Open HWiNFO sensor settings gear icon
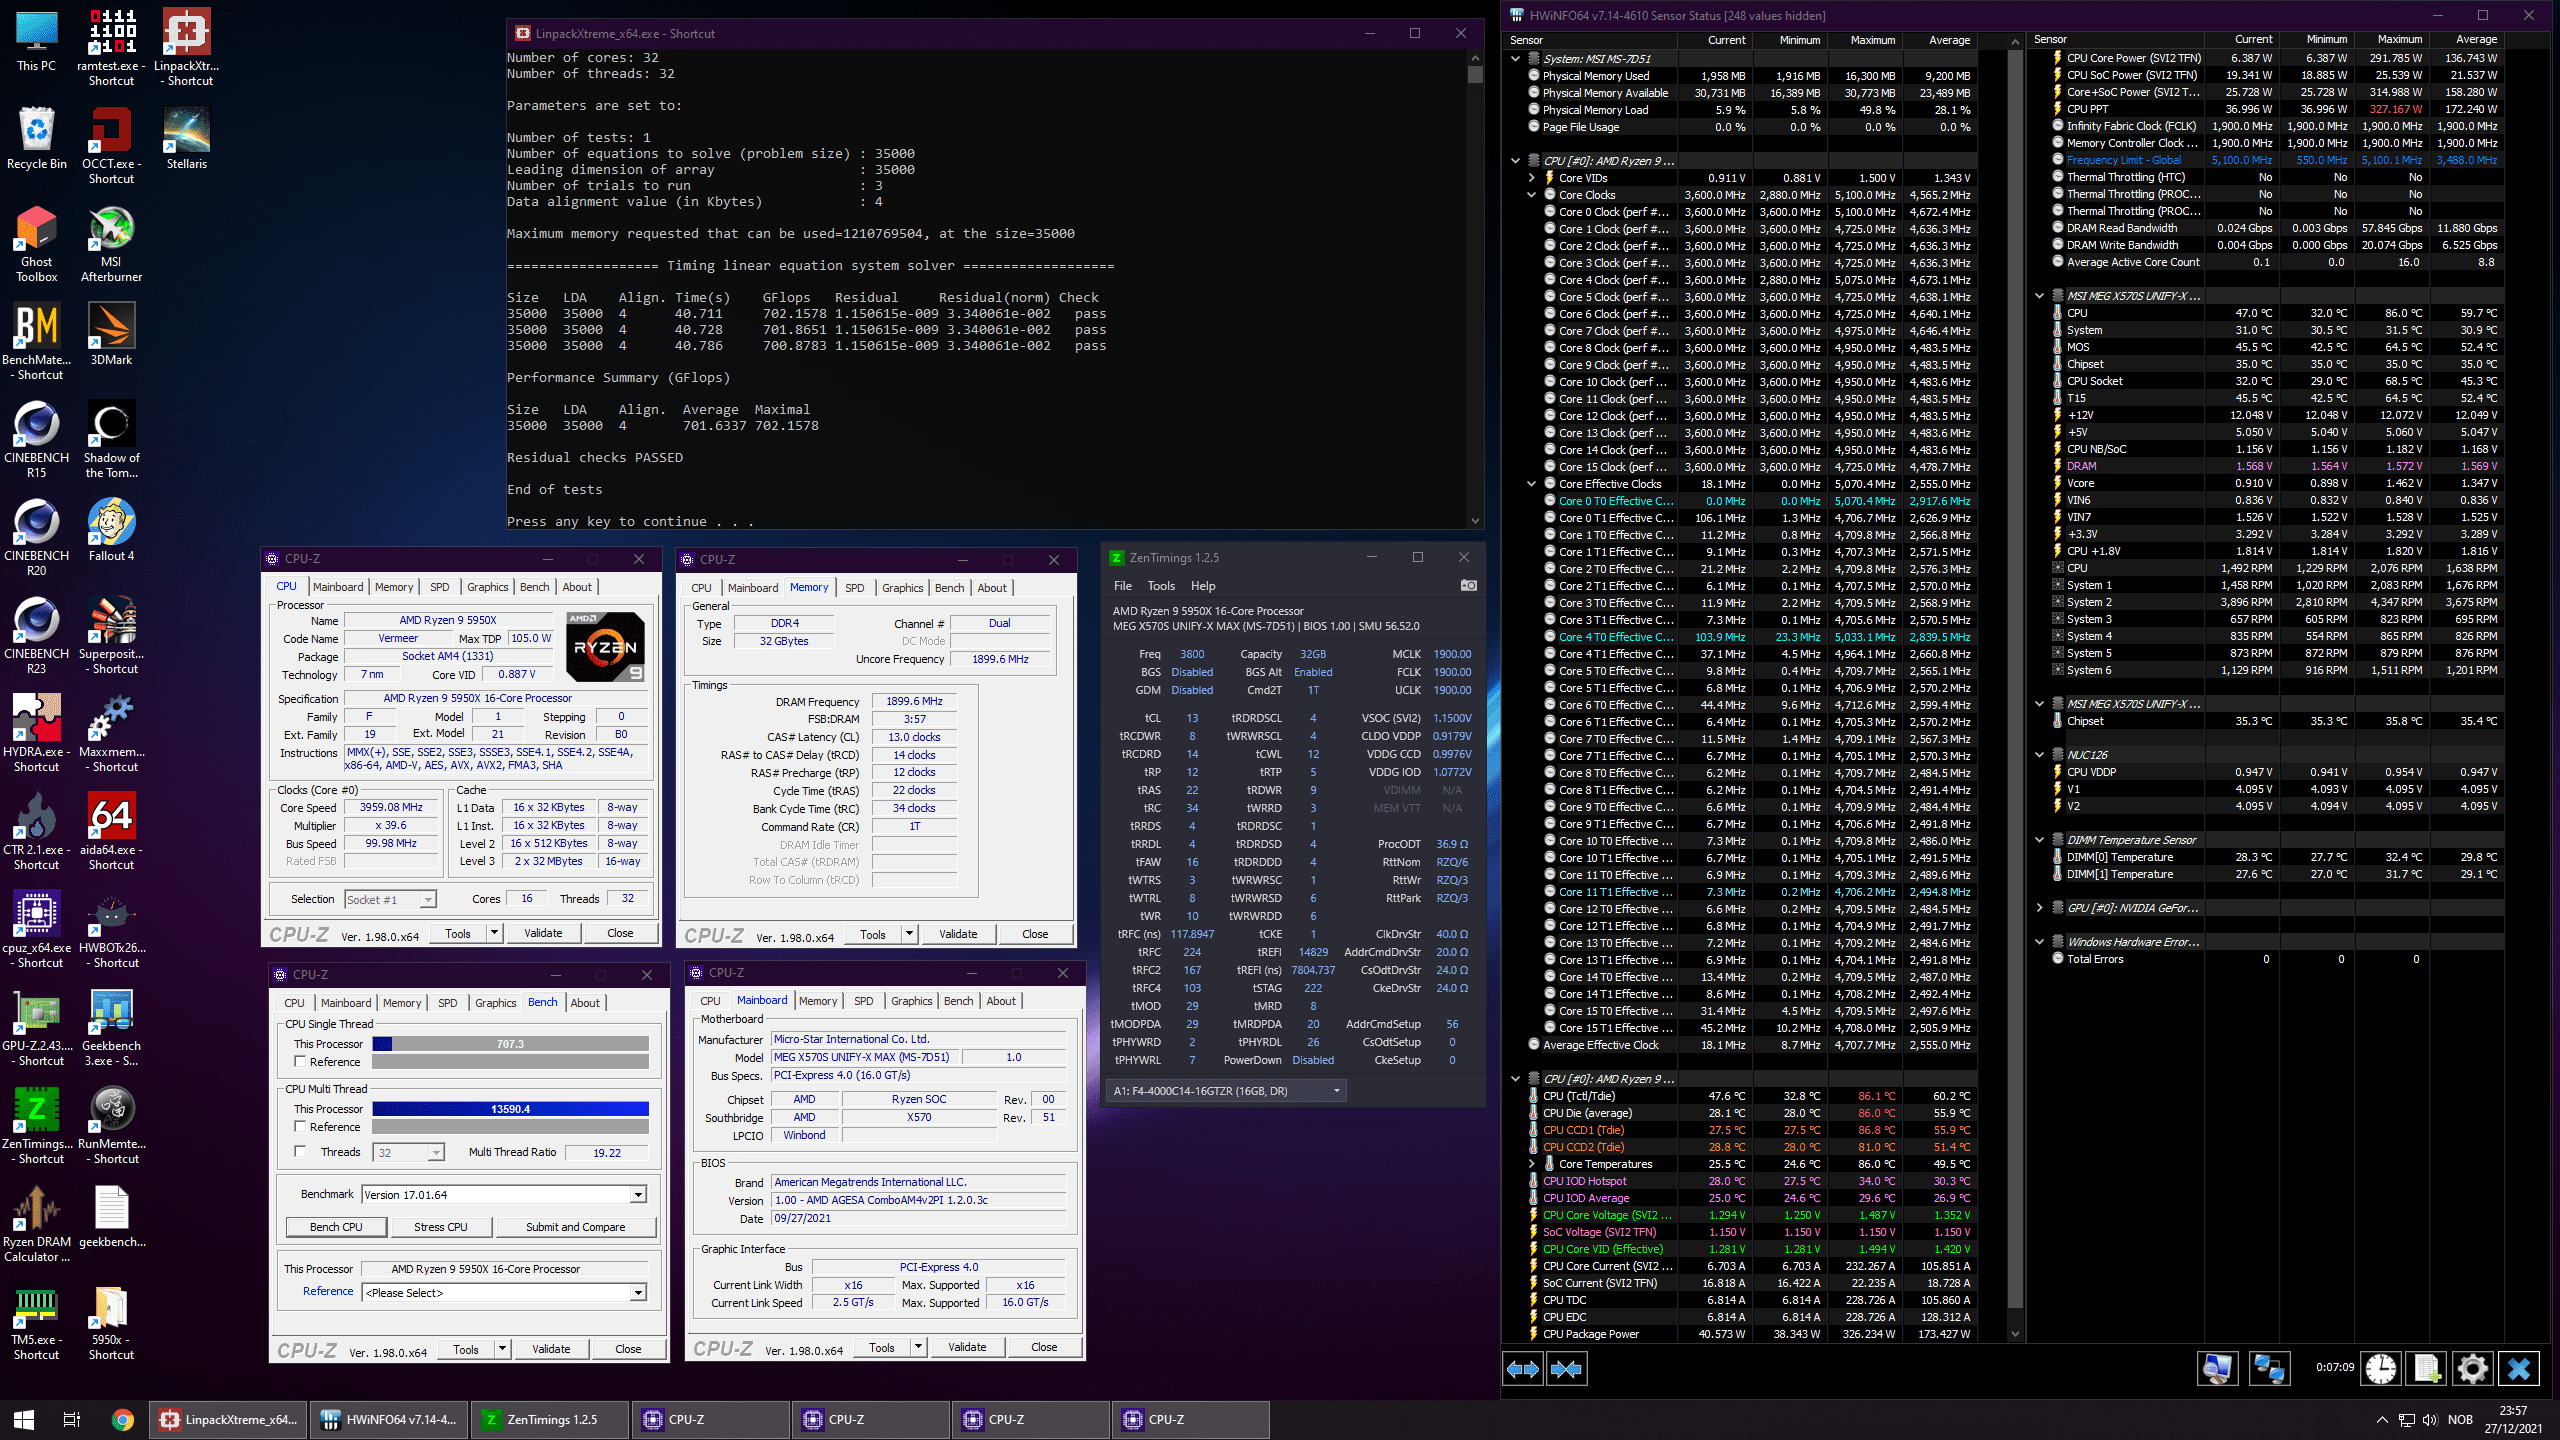This screenshot has width=2560, height=1440. point(2473,1368)
